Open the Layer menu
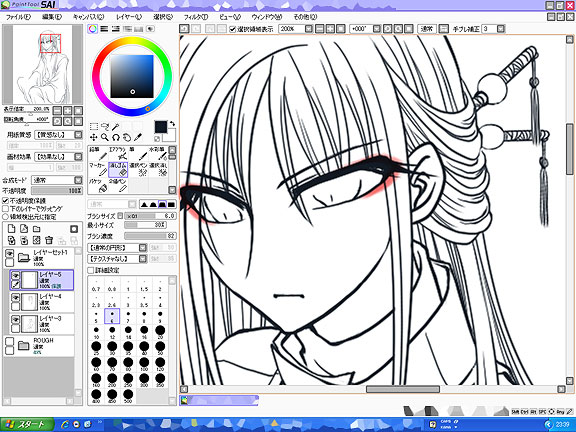This screenshot has height=432, width=576. pos(129,17)
